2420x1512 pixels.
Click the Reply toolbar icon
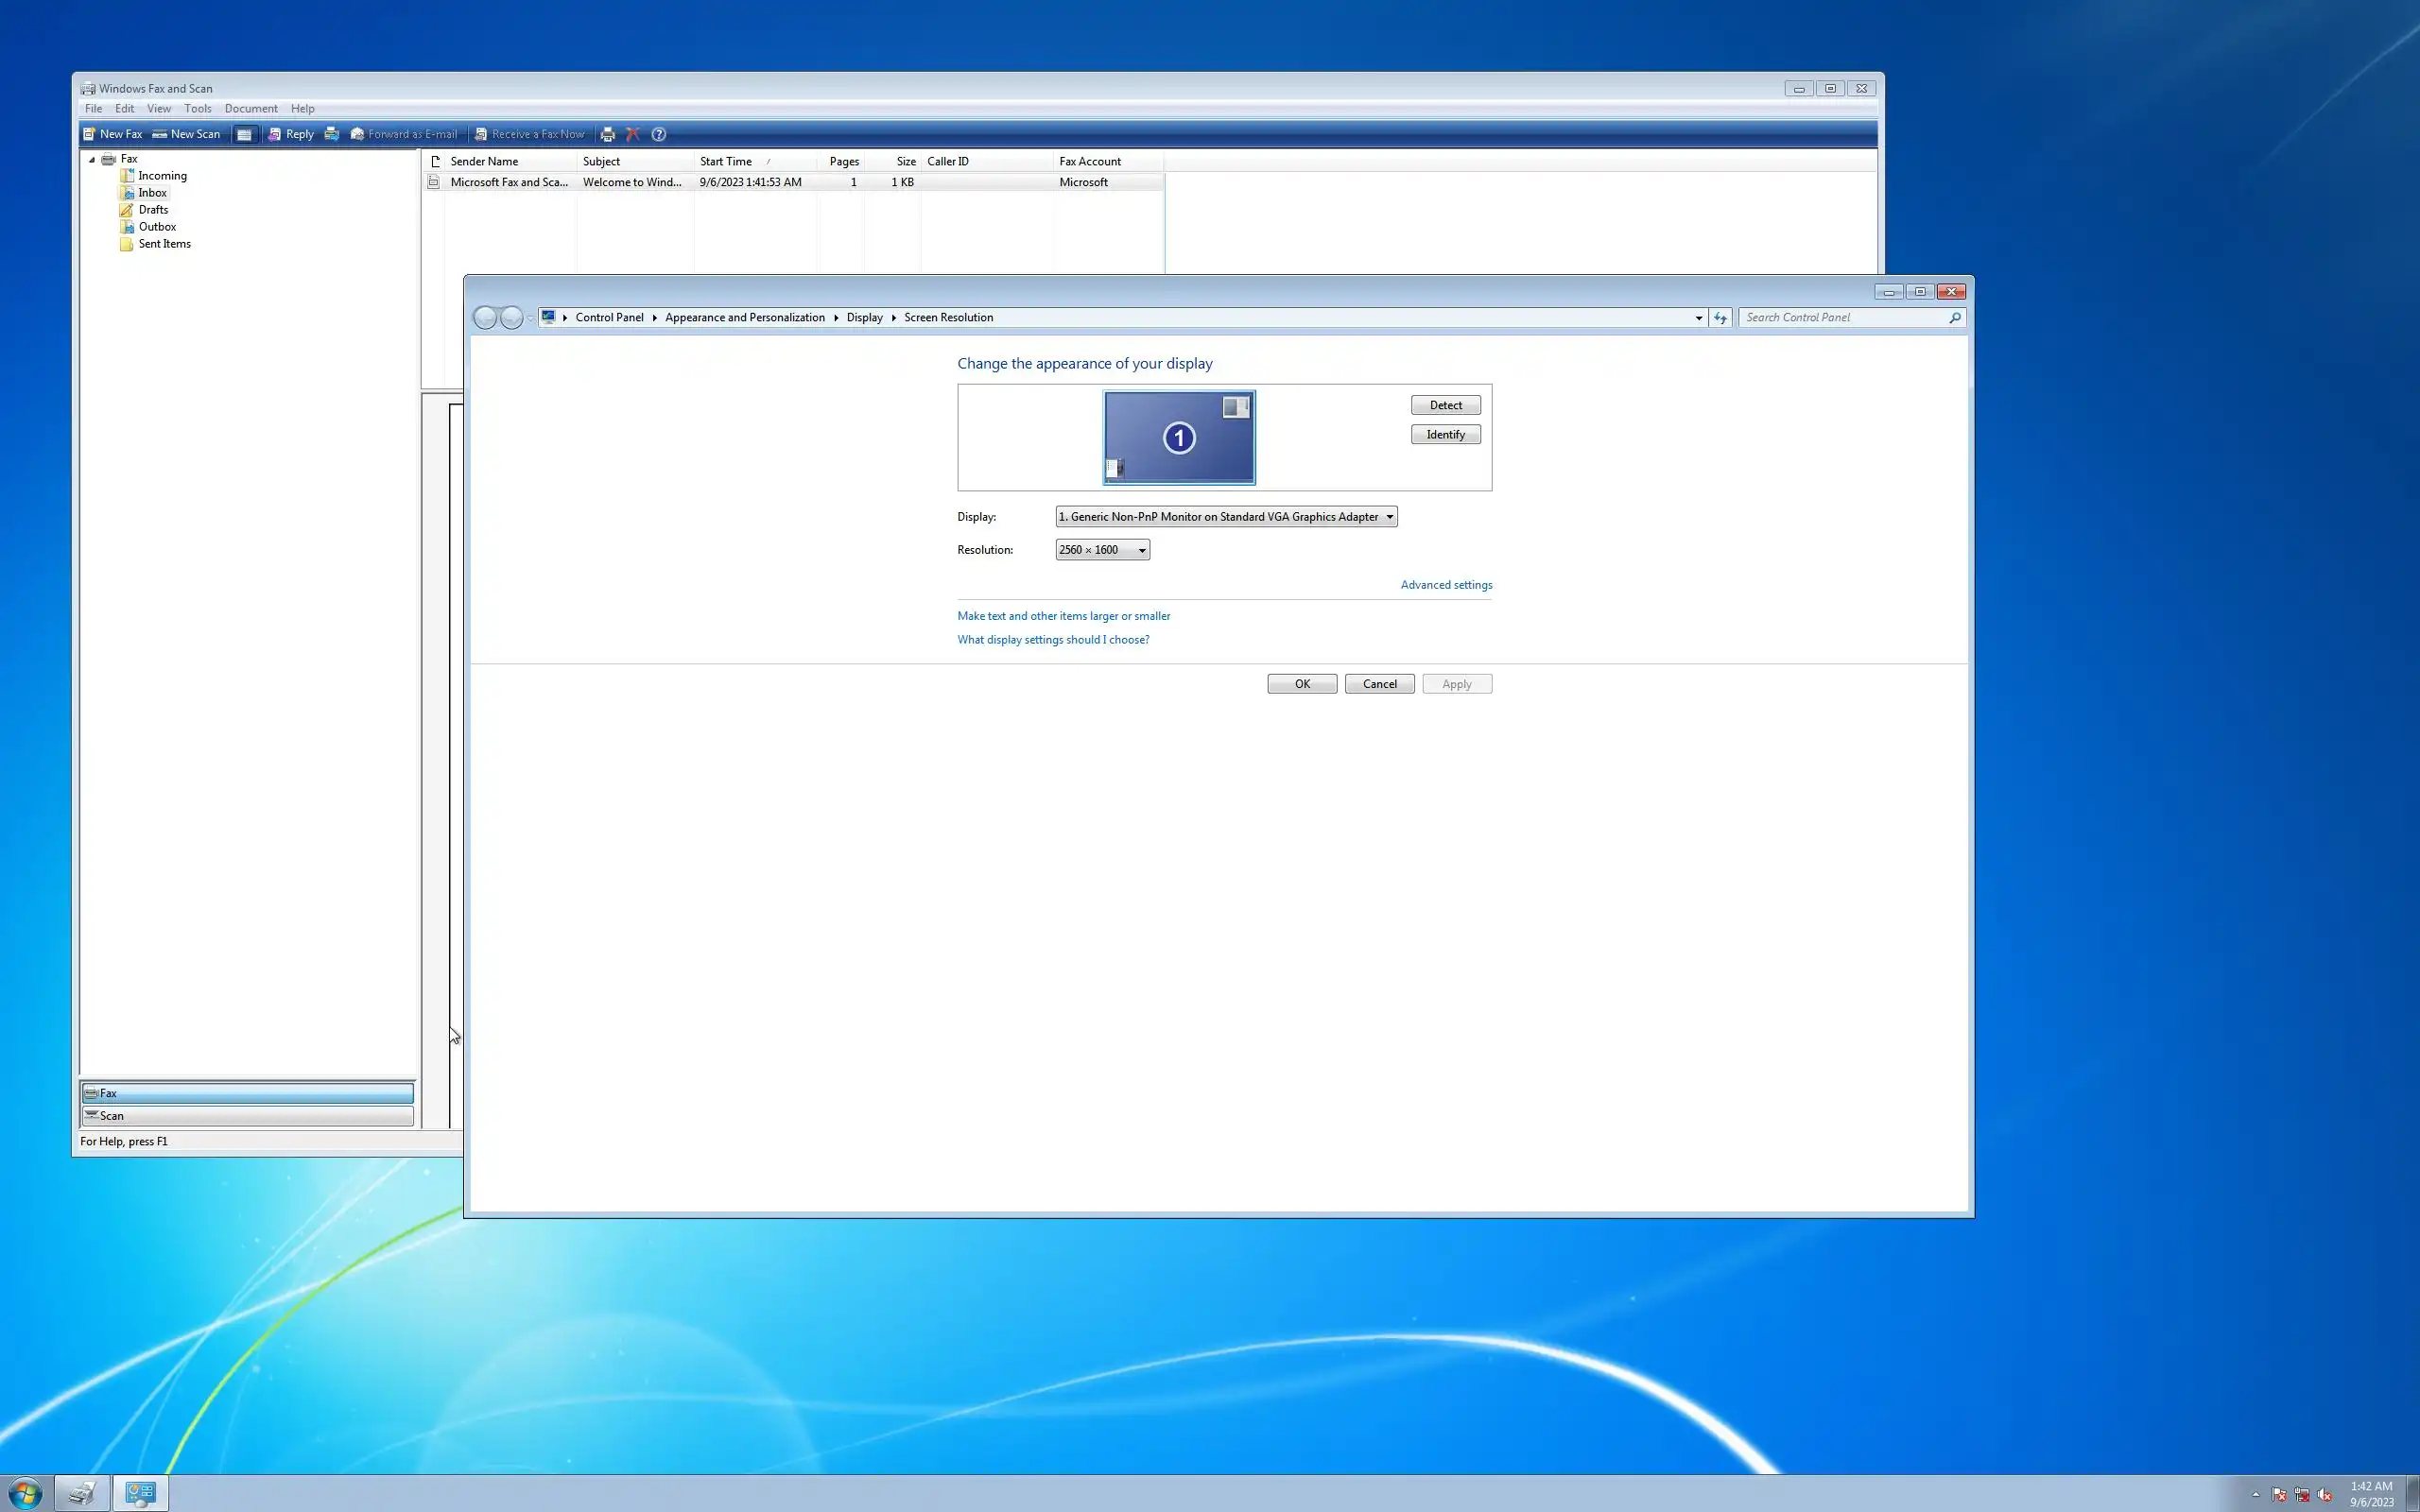tap(274, 134)
